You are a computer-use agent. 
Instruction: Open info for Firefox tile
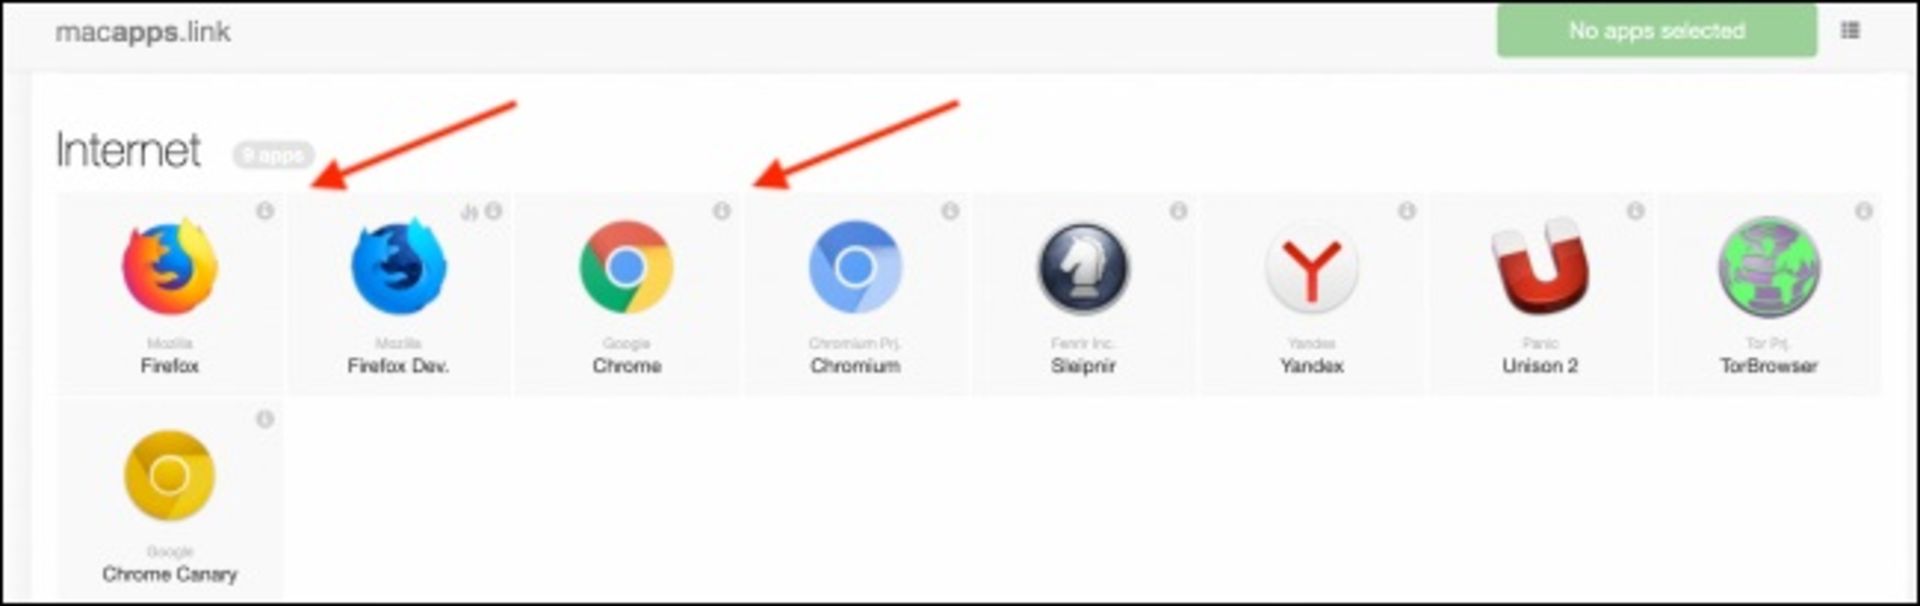point(265,211)
